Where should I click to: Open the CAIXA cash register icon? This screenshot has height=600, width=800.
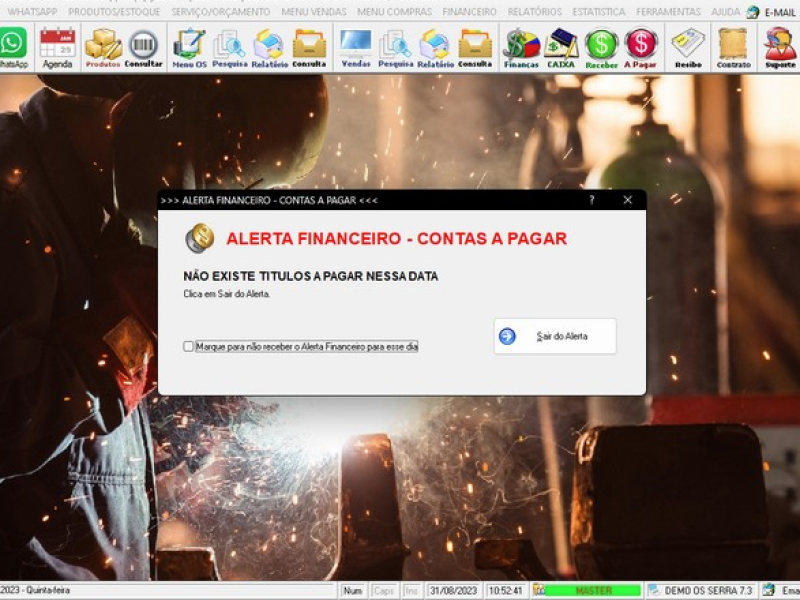tap(561, 47)
